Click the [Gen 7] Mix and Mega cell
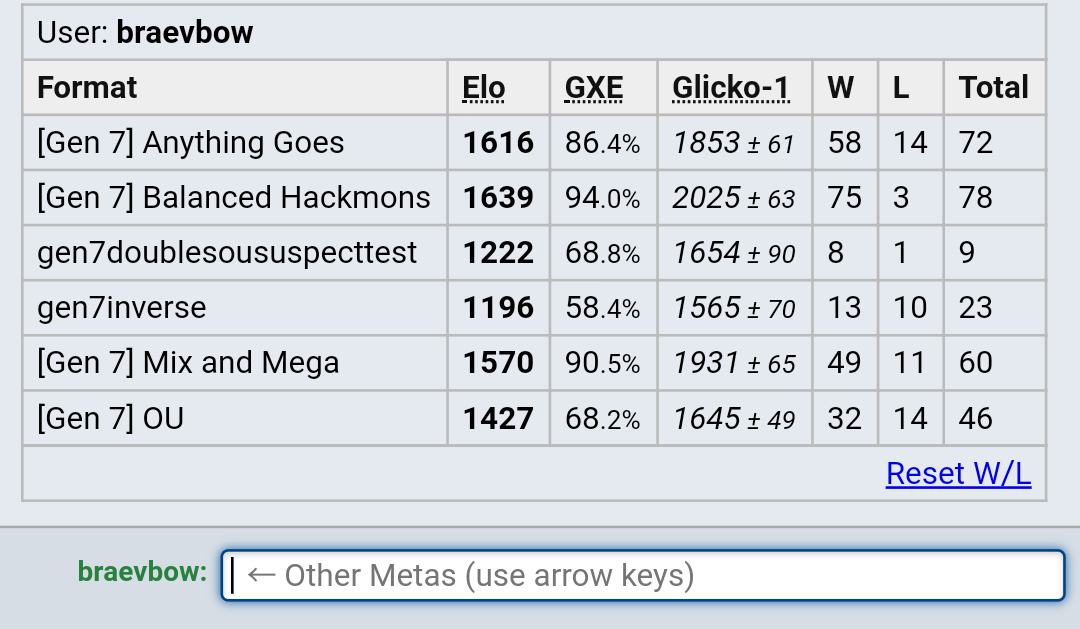1080x629 pixels. click(x=234, y=363)
